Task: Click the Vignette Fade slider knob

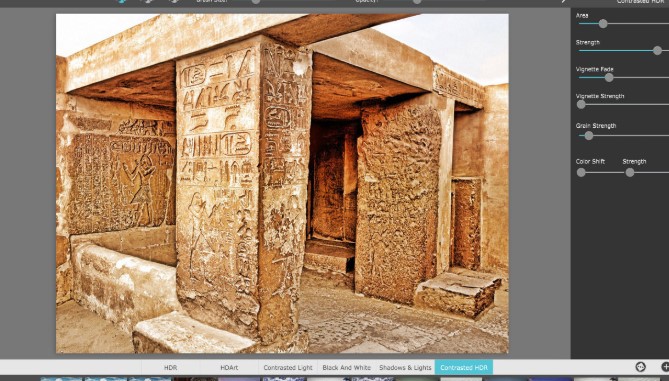Action: click(609, 78)
